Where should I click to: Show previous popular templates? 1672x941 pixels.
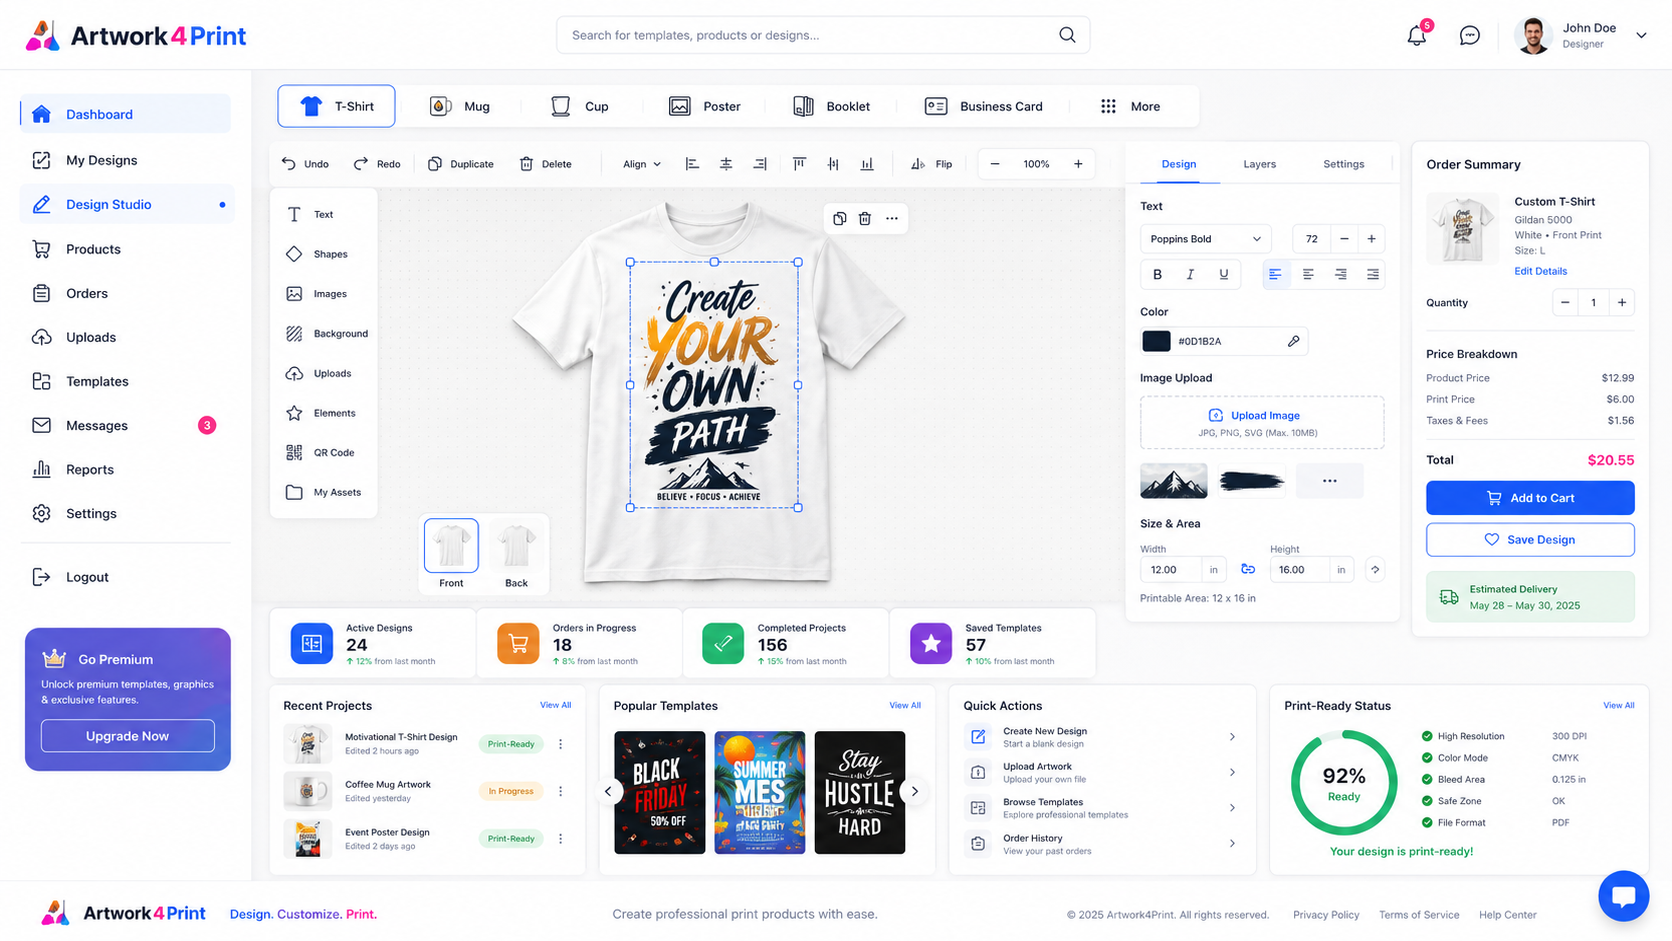[608, 791]
